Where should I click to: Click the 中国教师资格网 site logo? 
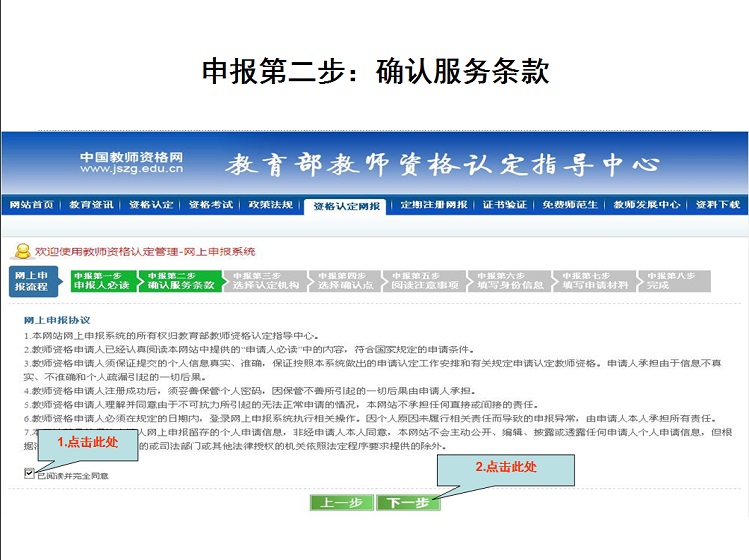[131, 162]
